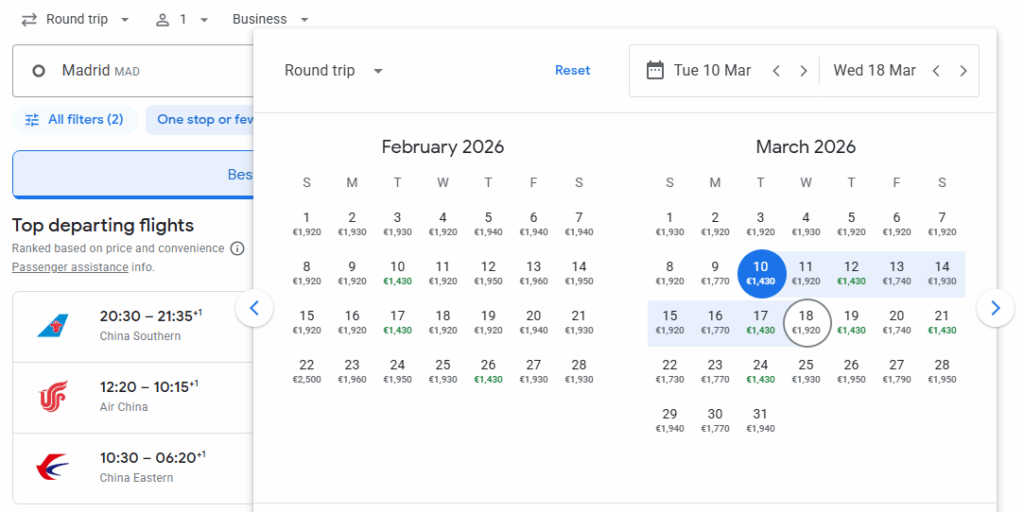Show previous months in calendar
The image size is (1024, 512).
coord(255,308)
